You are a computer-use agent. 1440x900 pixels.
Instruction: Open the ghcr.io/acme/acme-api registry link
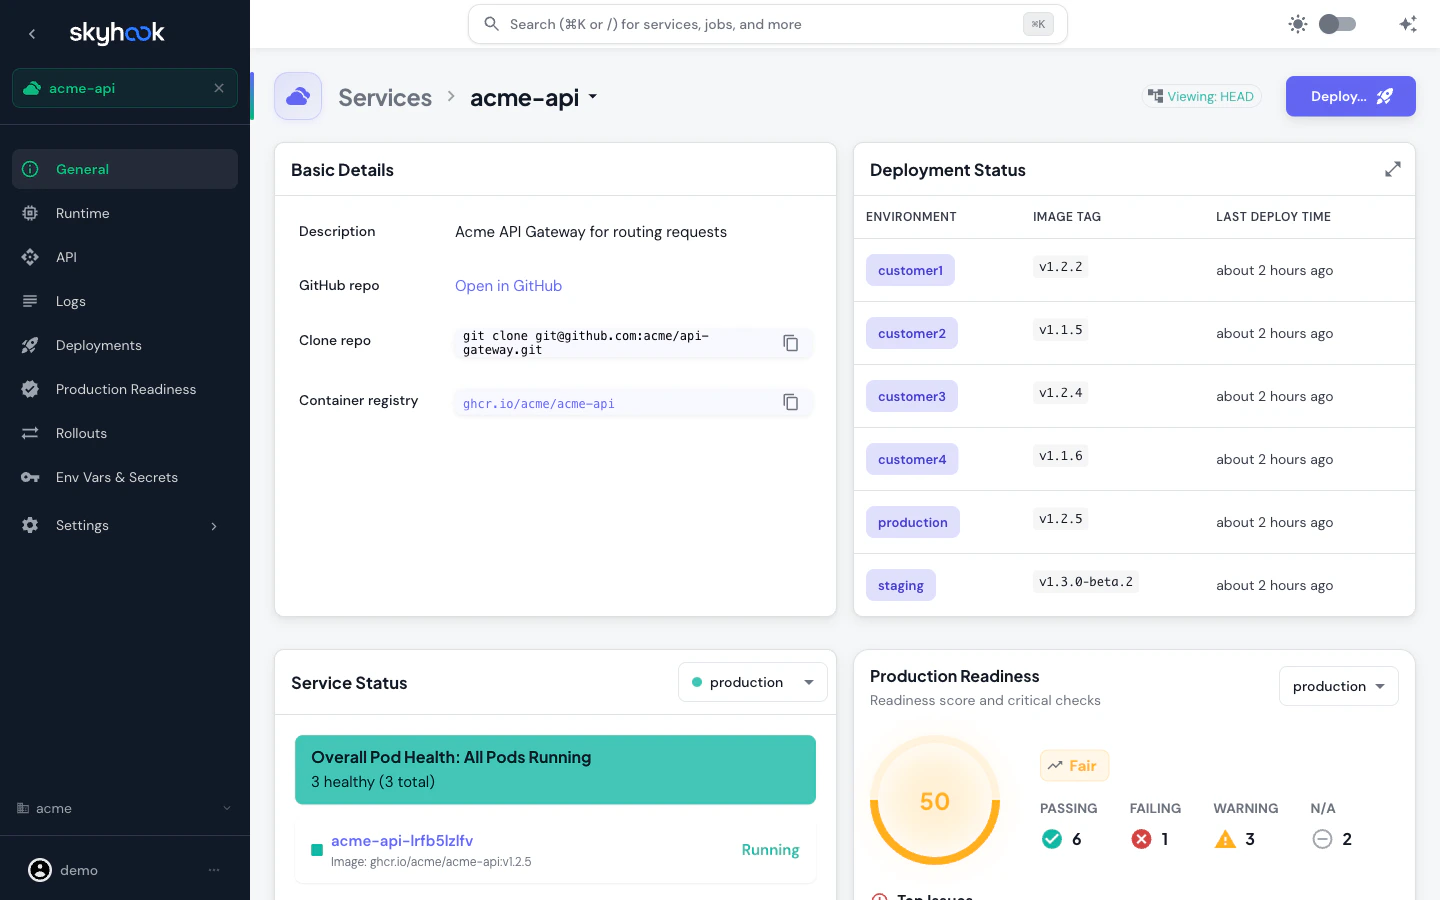point(539,404)
